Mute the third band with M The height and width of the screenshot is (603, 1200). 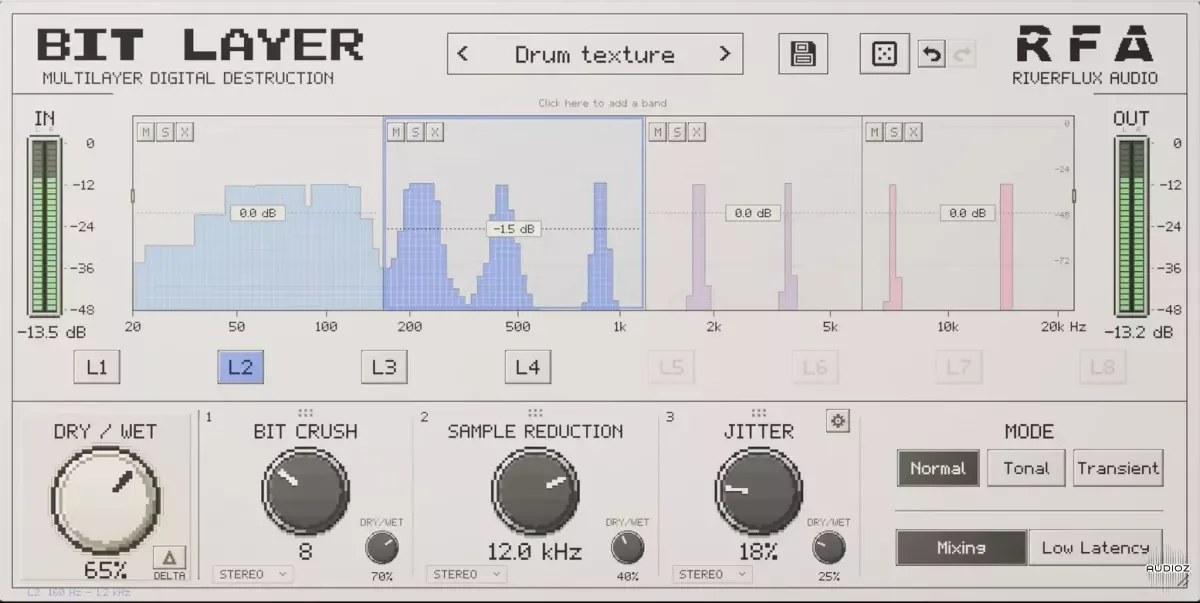click(x=657, y=132)
